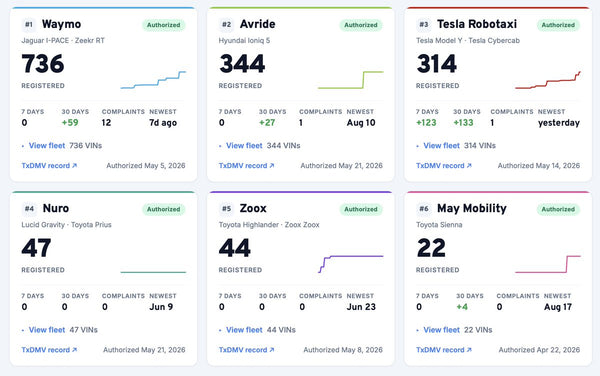Click the Authorized badge on Waymo card
The image size is (600, 376).
click(164, 25)
